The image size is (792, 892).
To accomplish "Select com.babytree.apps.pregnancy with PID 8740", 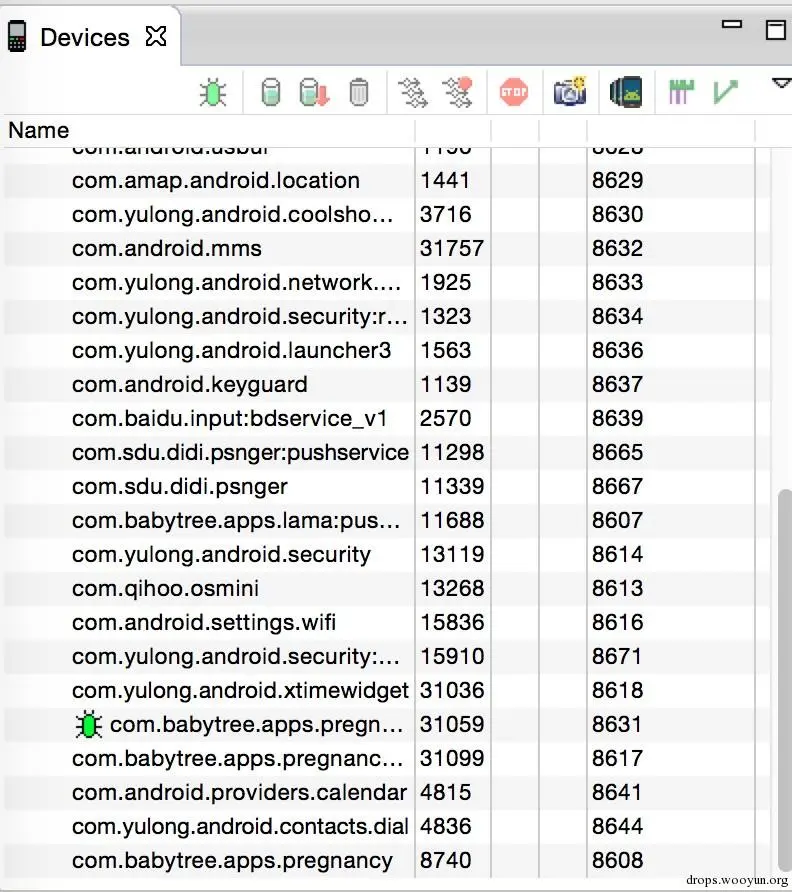I will pyautogui.click(x=232, y=861).
